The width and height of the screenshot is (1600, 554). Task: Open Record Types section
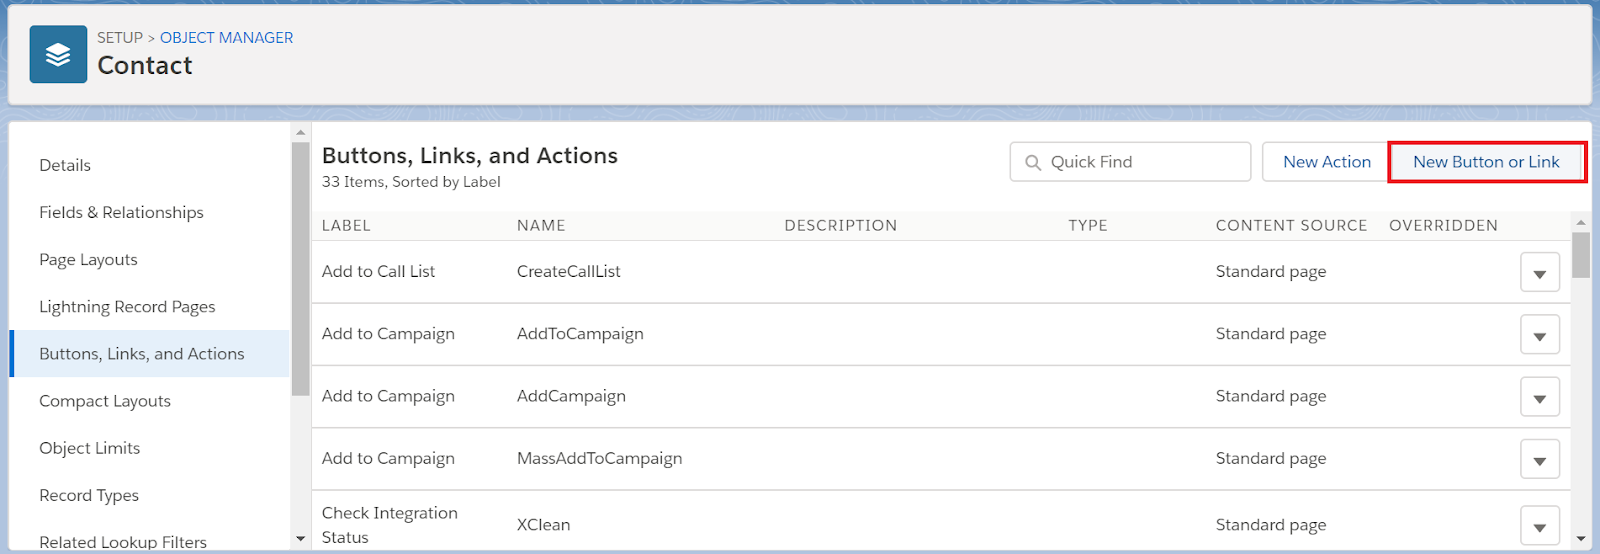coord(89,495)
